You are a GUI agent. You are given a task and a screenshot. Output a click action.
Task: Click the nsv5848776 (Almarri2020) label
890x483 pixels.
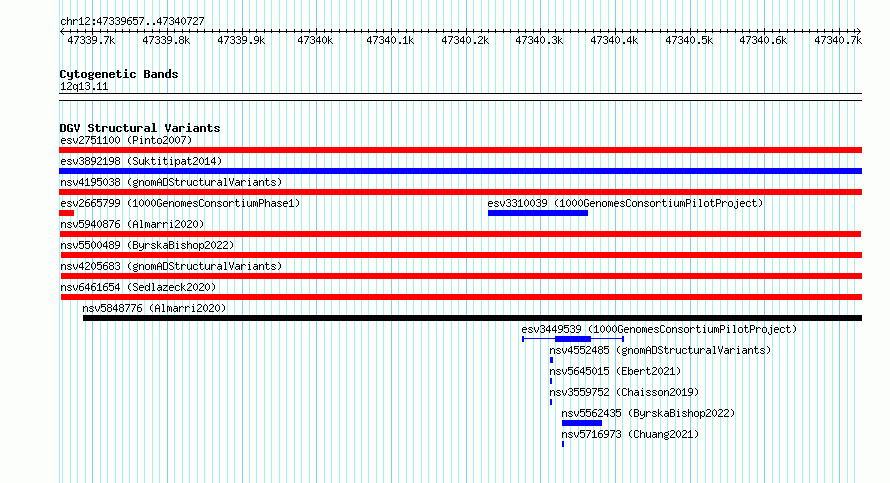[154, 308]
